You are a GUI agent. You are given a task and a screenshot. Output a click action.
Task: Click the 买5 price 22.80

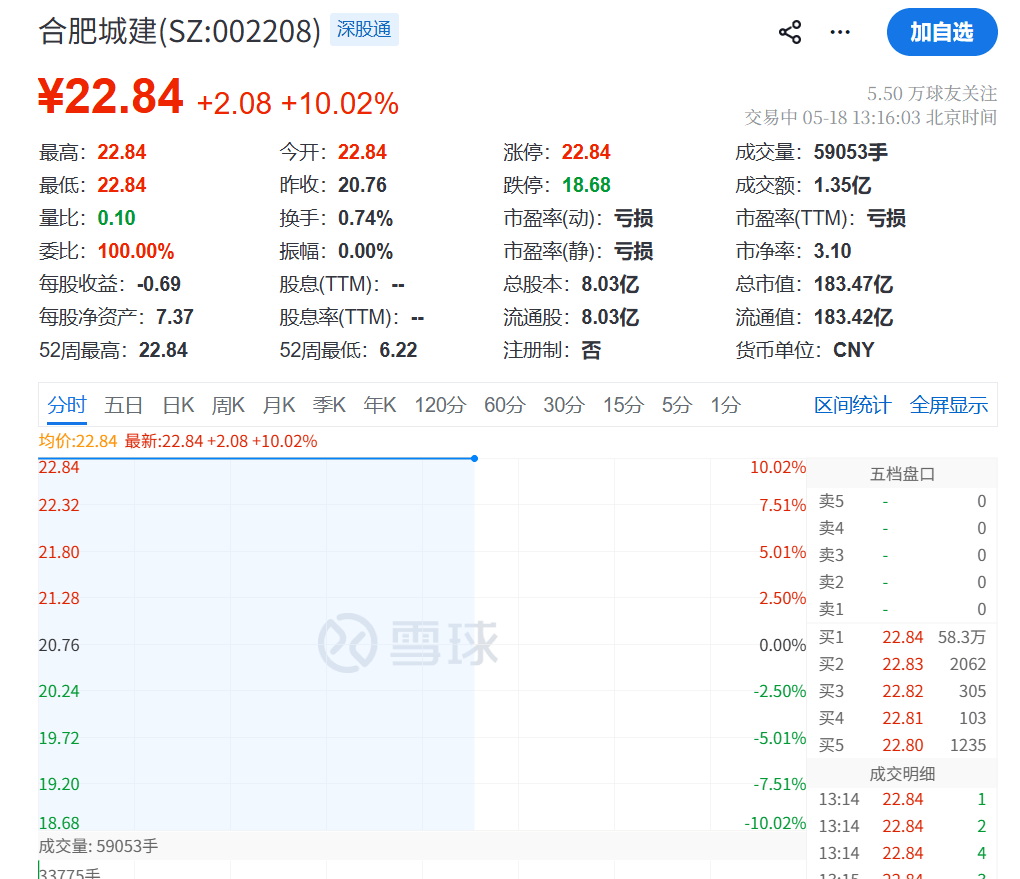(902, 745)
